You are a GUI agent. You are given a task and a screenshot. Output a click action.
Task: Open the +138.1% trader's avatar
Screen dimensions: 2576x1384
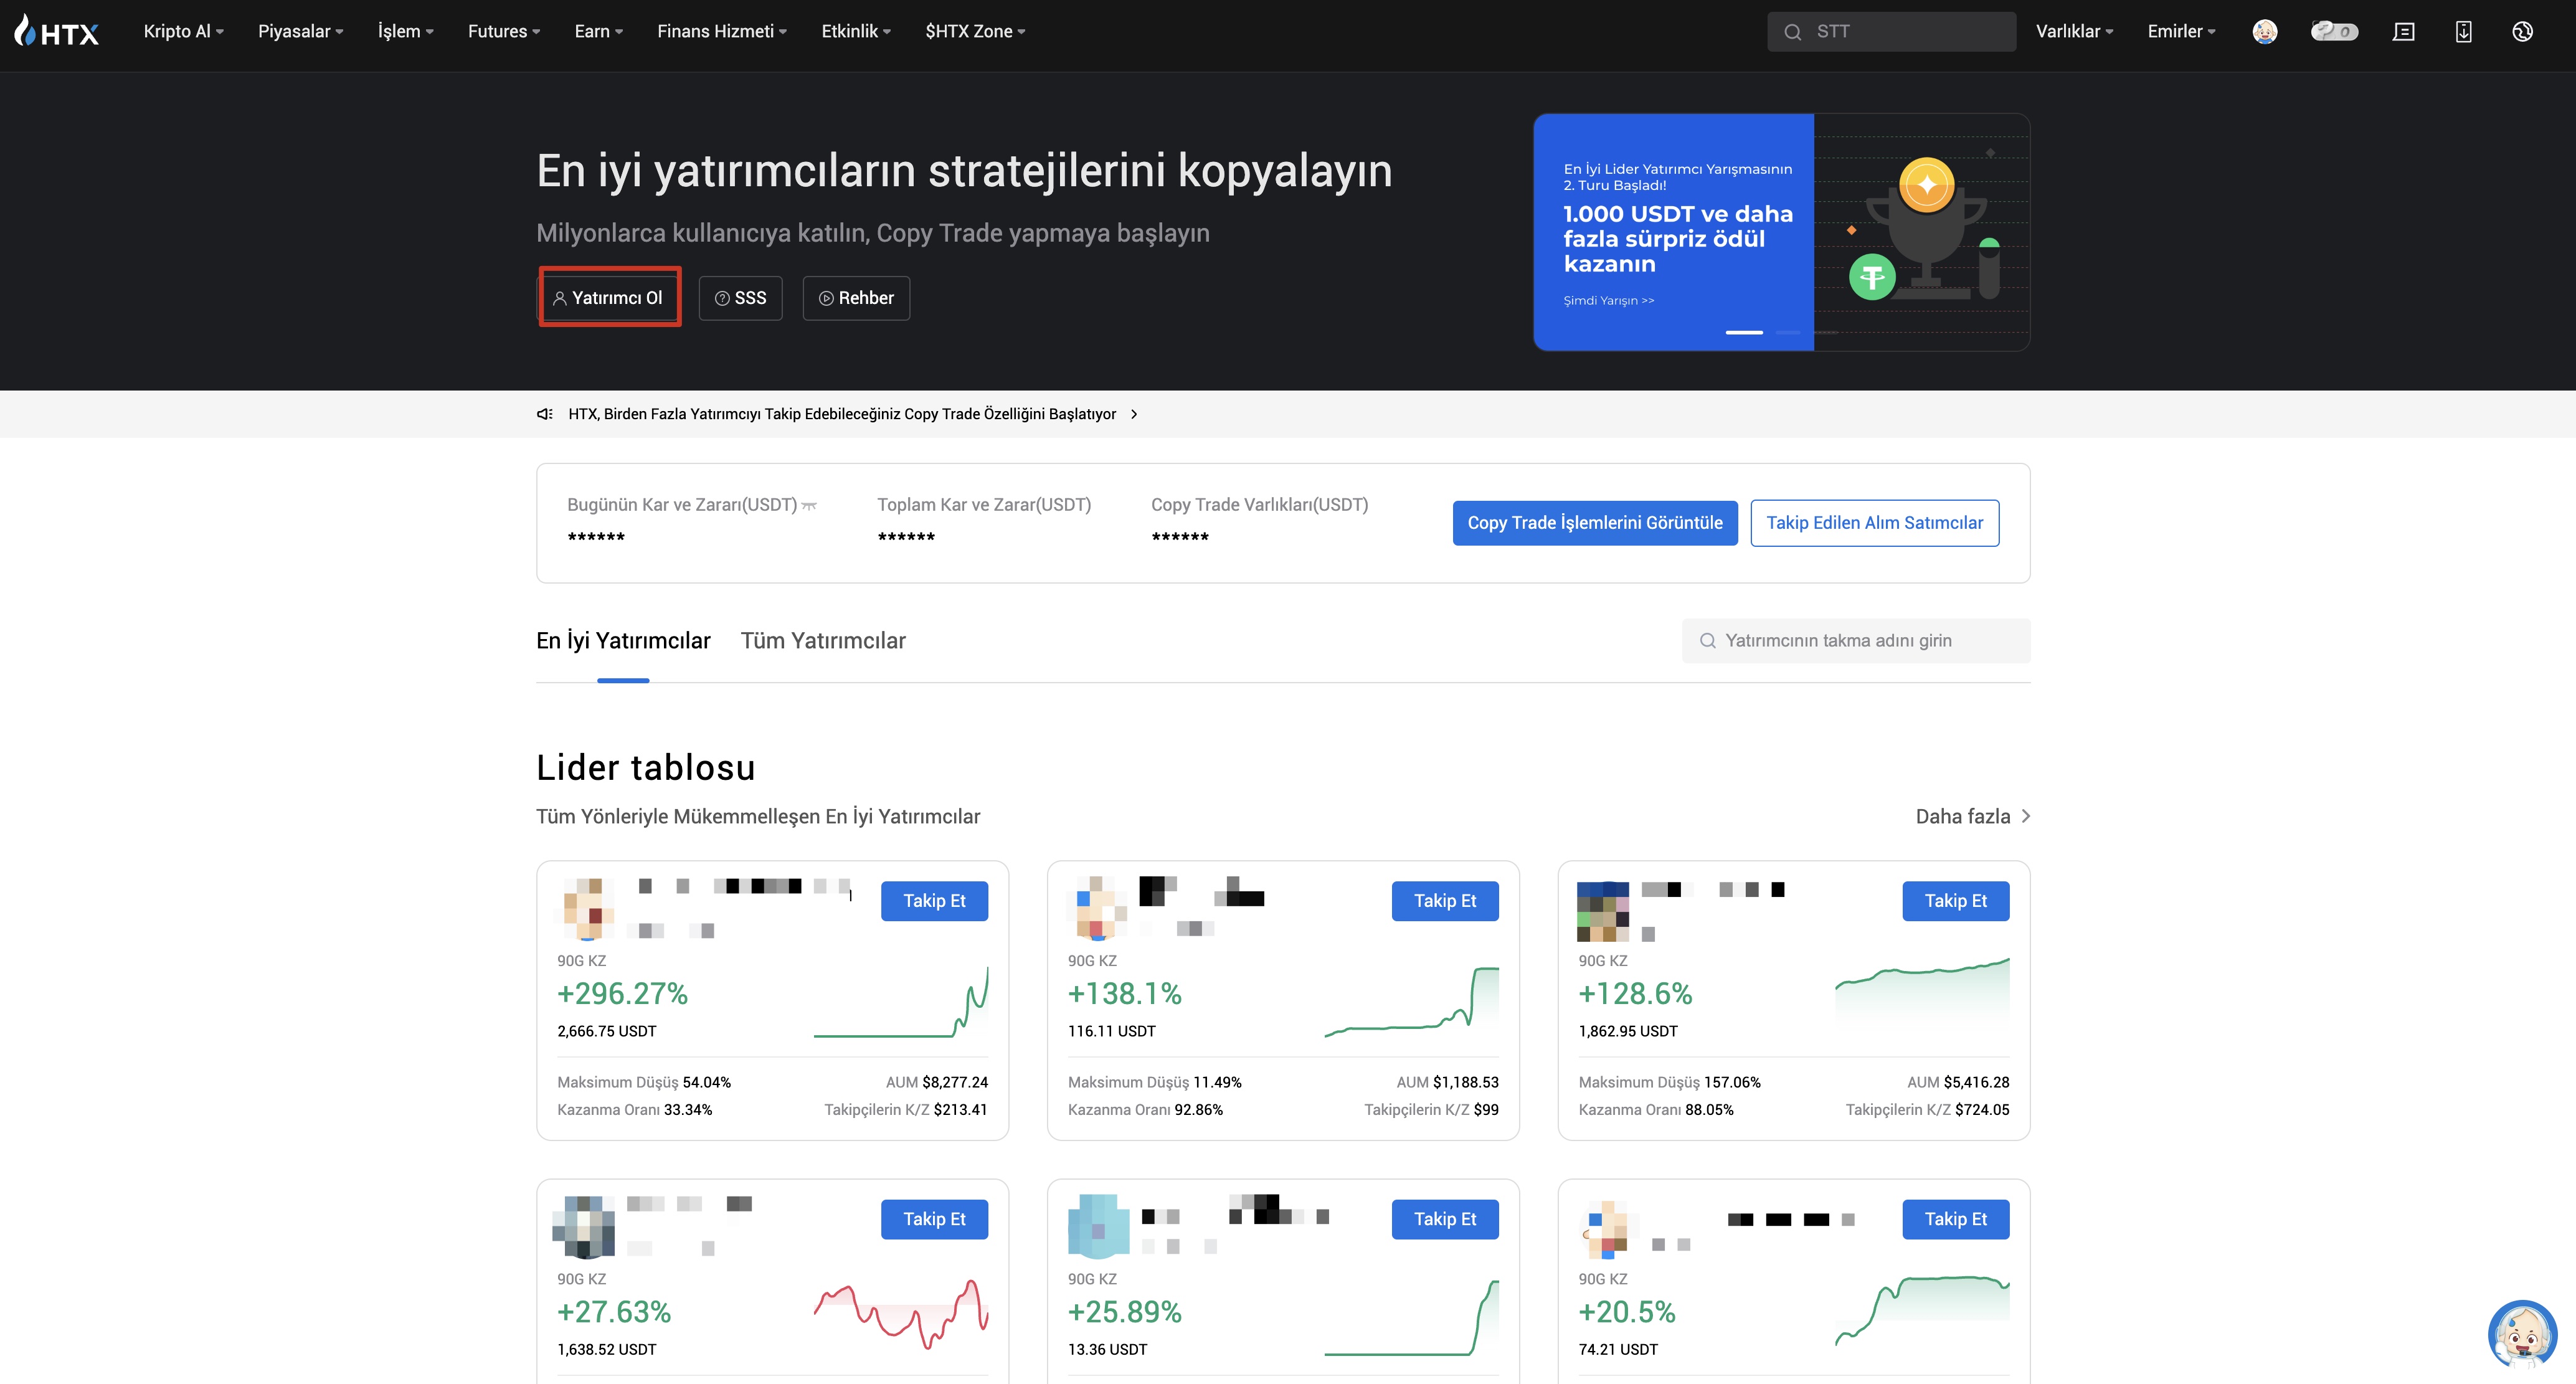pyautogui.click(x=1098, y=908)
